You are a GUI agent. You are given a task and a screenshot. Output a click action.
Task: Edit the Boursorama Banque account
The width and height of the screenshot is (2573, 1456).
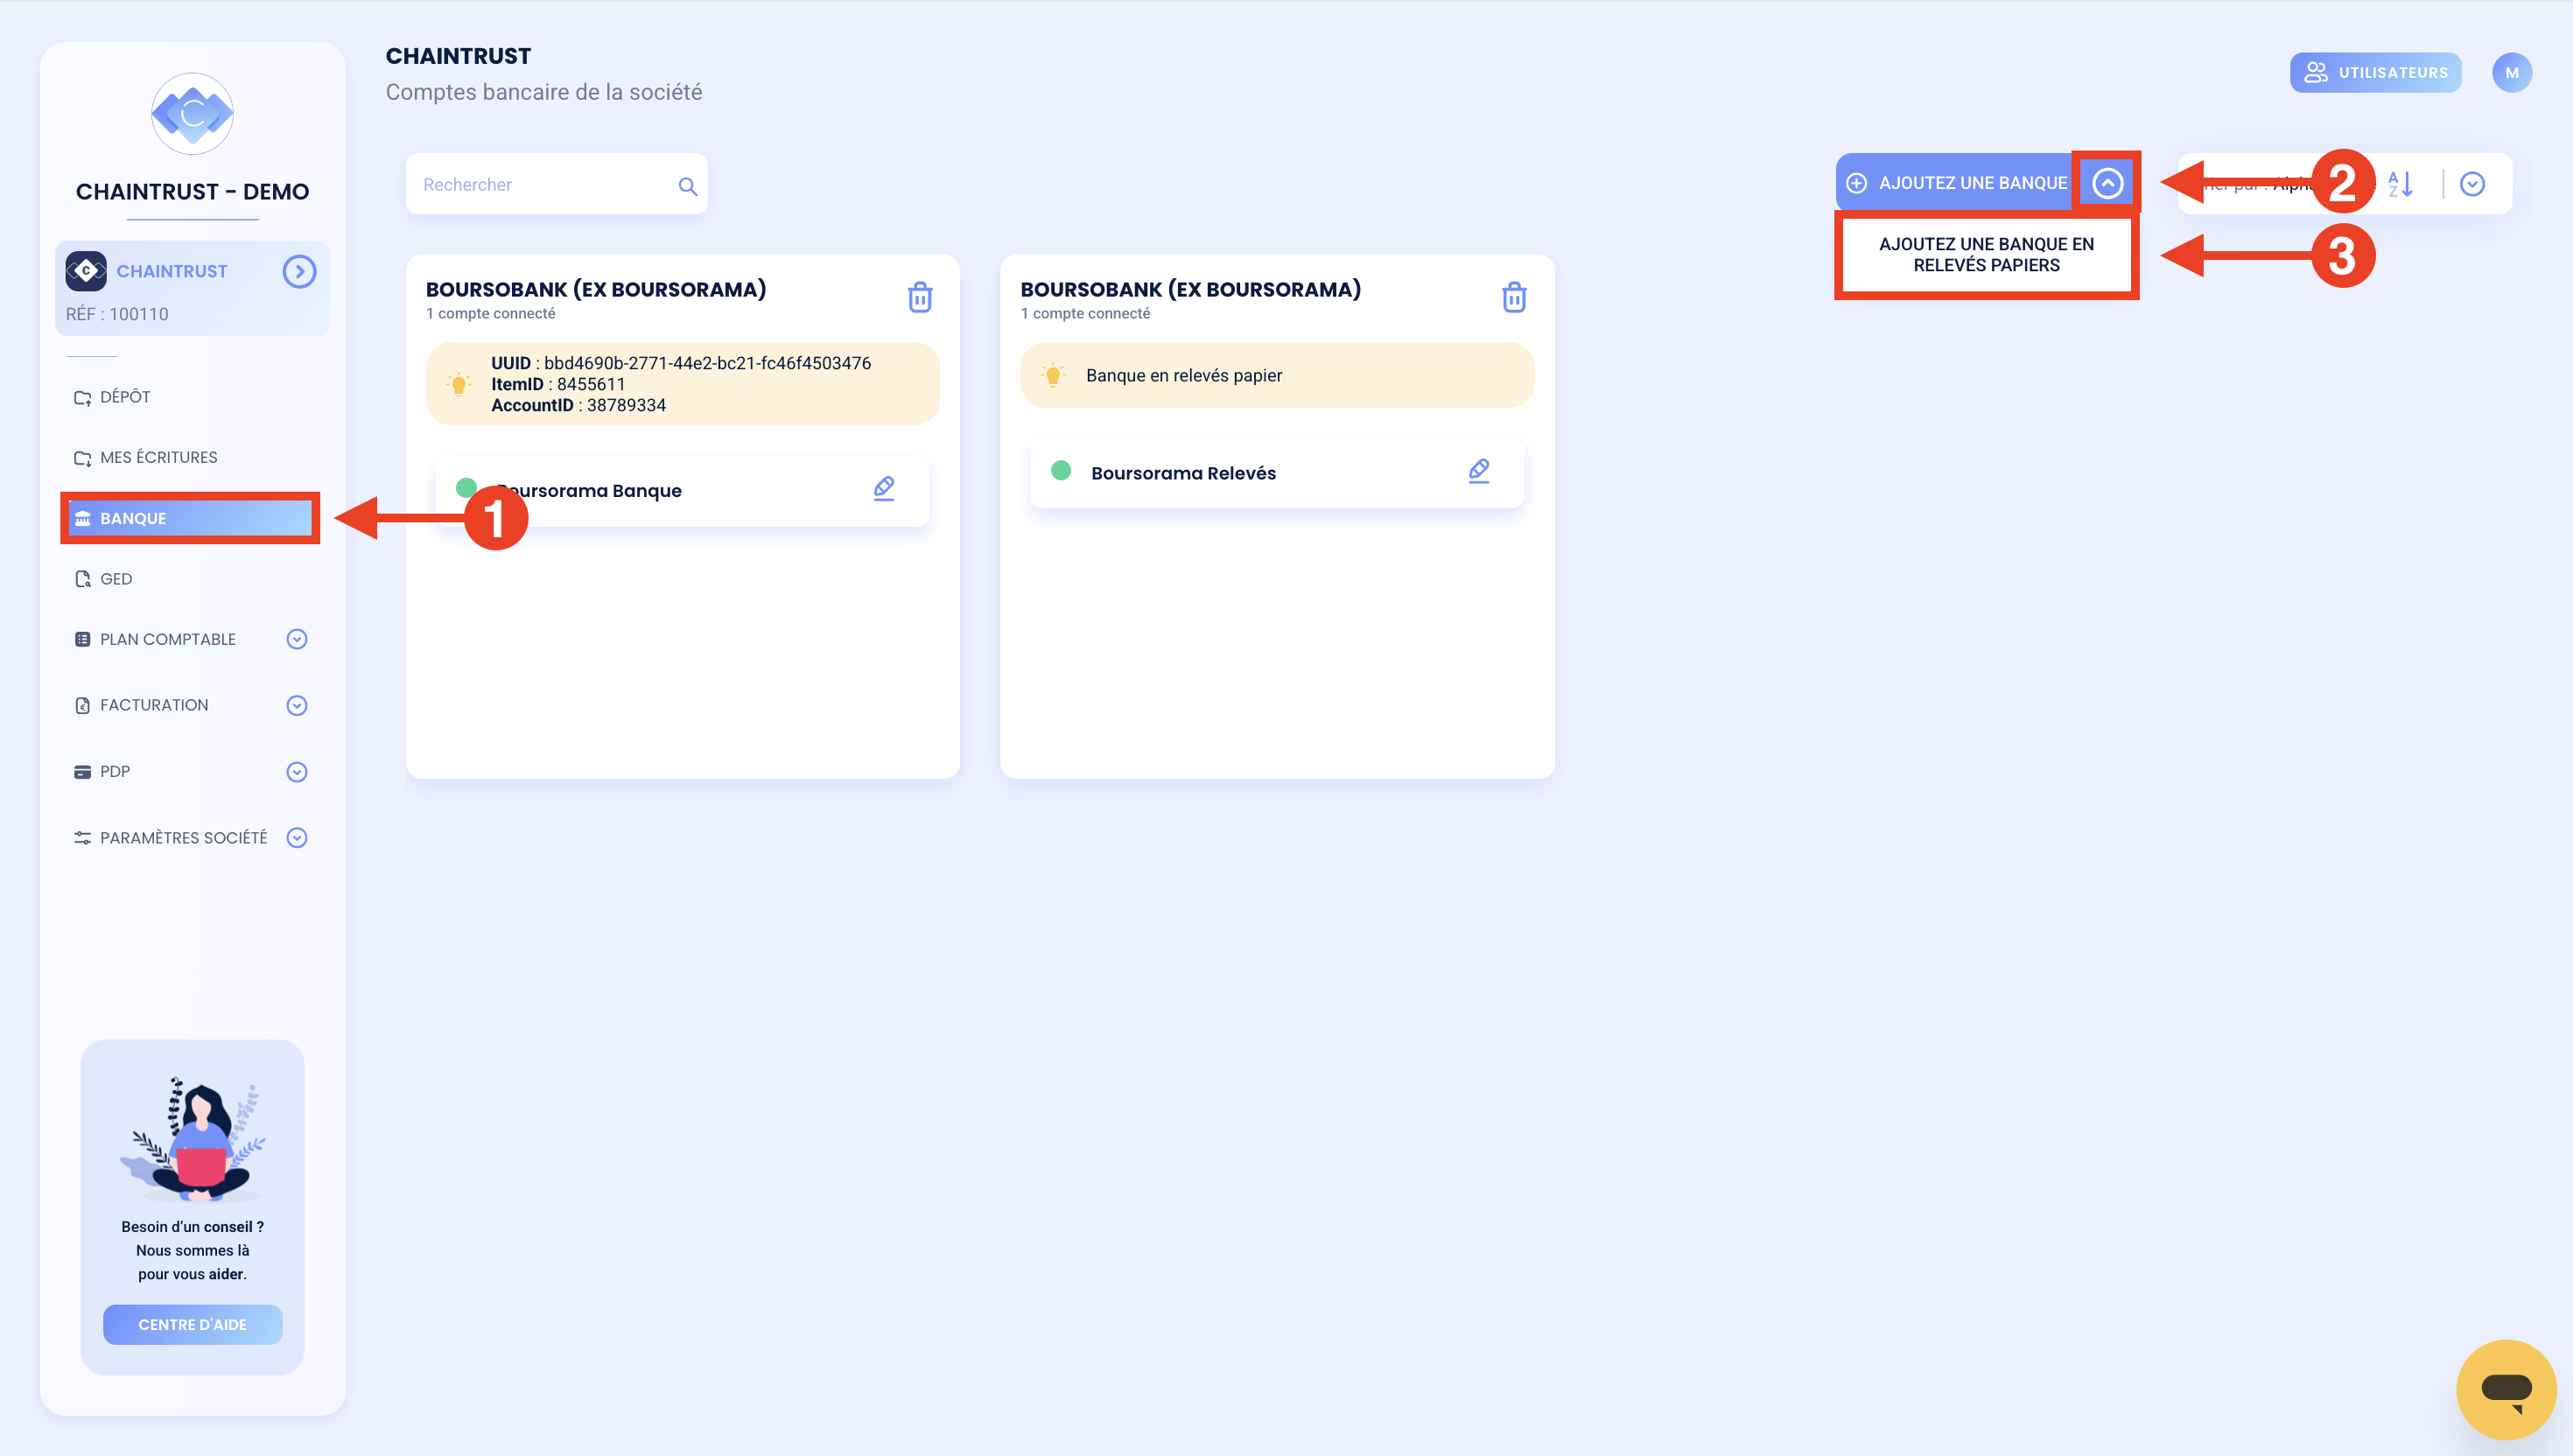pos(884,489)
